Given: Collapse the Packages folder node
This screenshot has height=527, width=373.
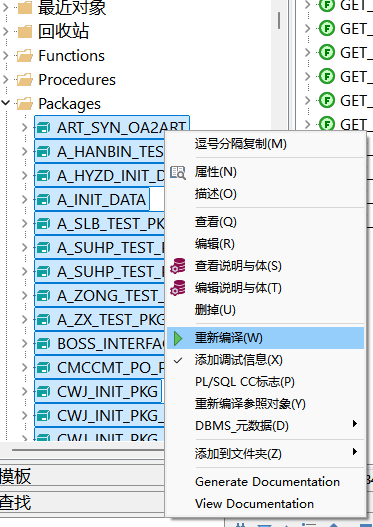Looking at the screenshot, I should click(5, 103).
